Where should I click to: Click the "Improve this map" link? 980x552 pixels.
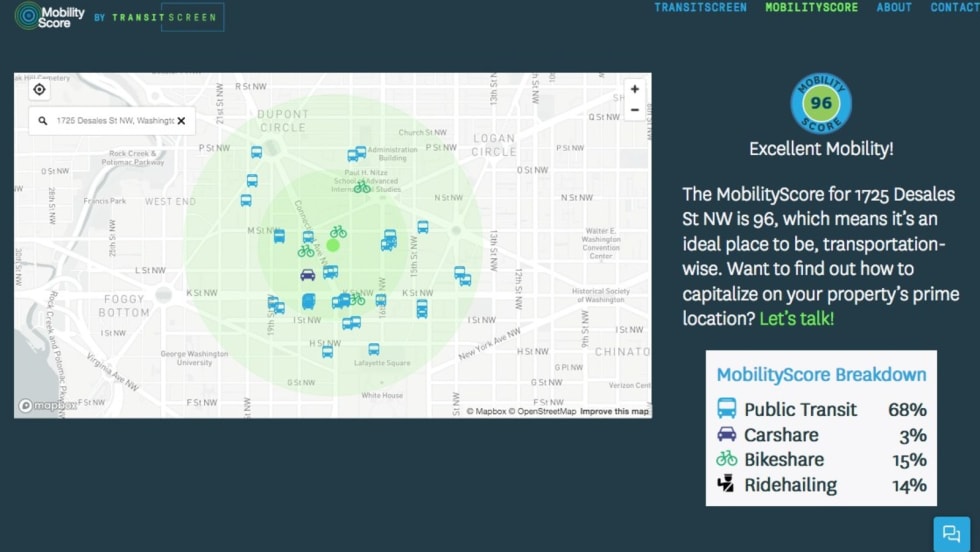[614, 412]
